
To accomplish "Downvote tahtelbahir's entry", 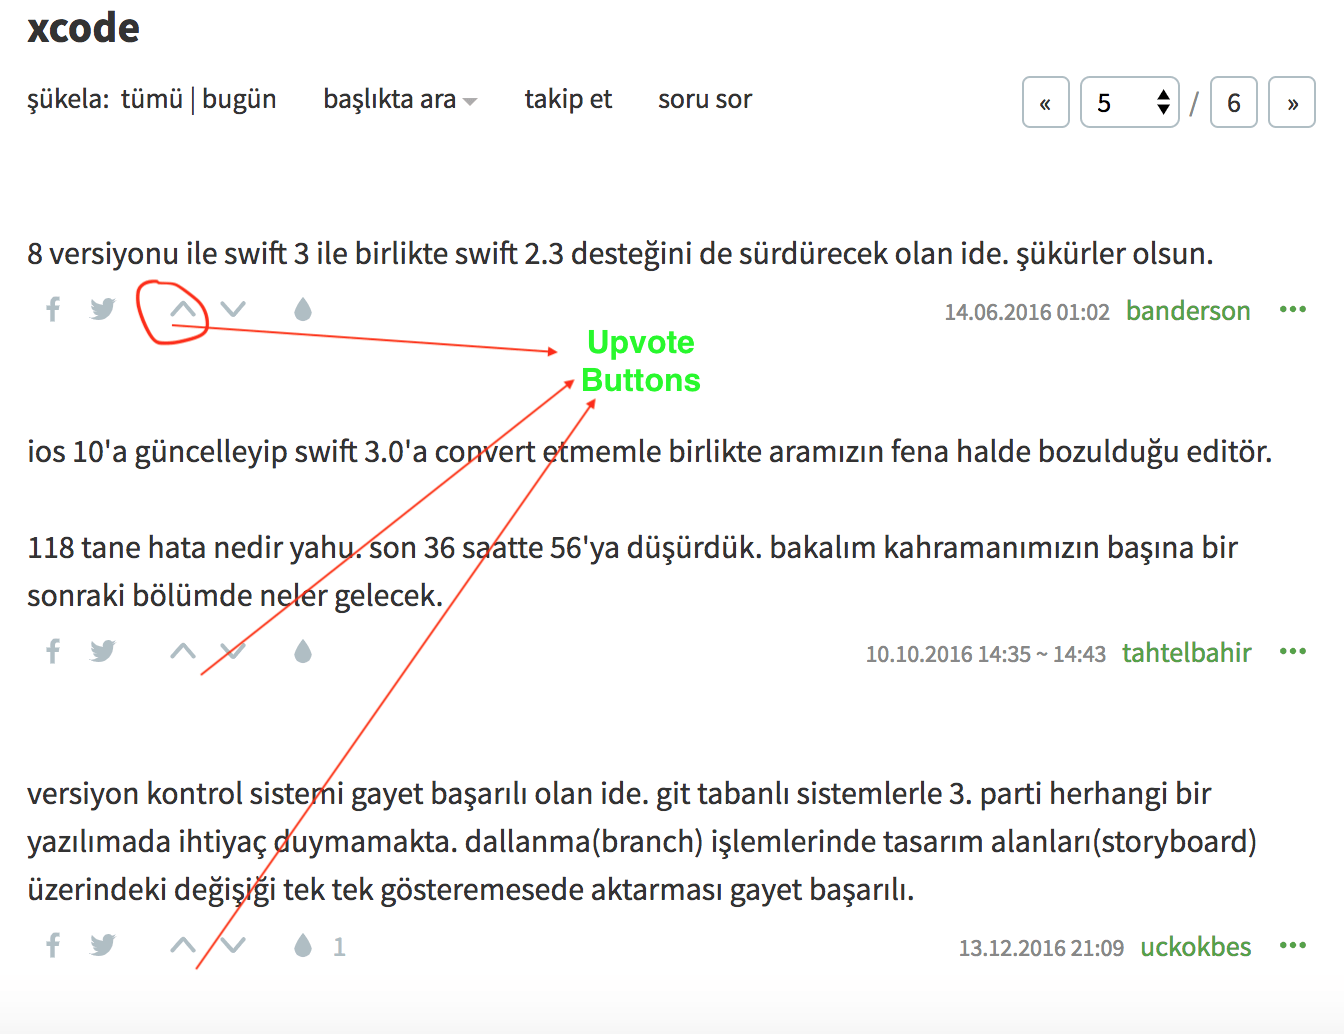I will click(233, 652).
